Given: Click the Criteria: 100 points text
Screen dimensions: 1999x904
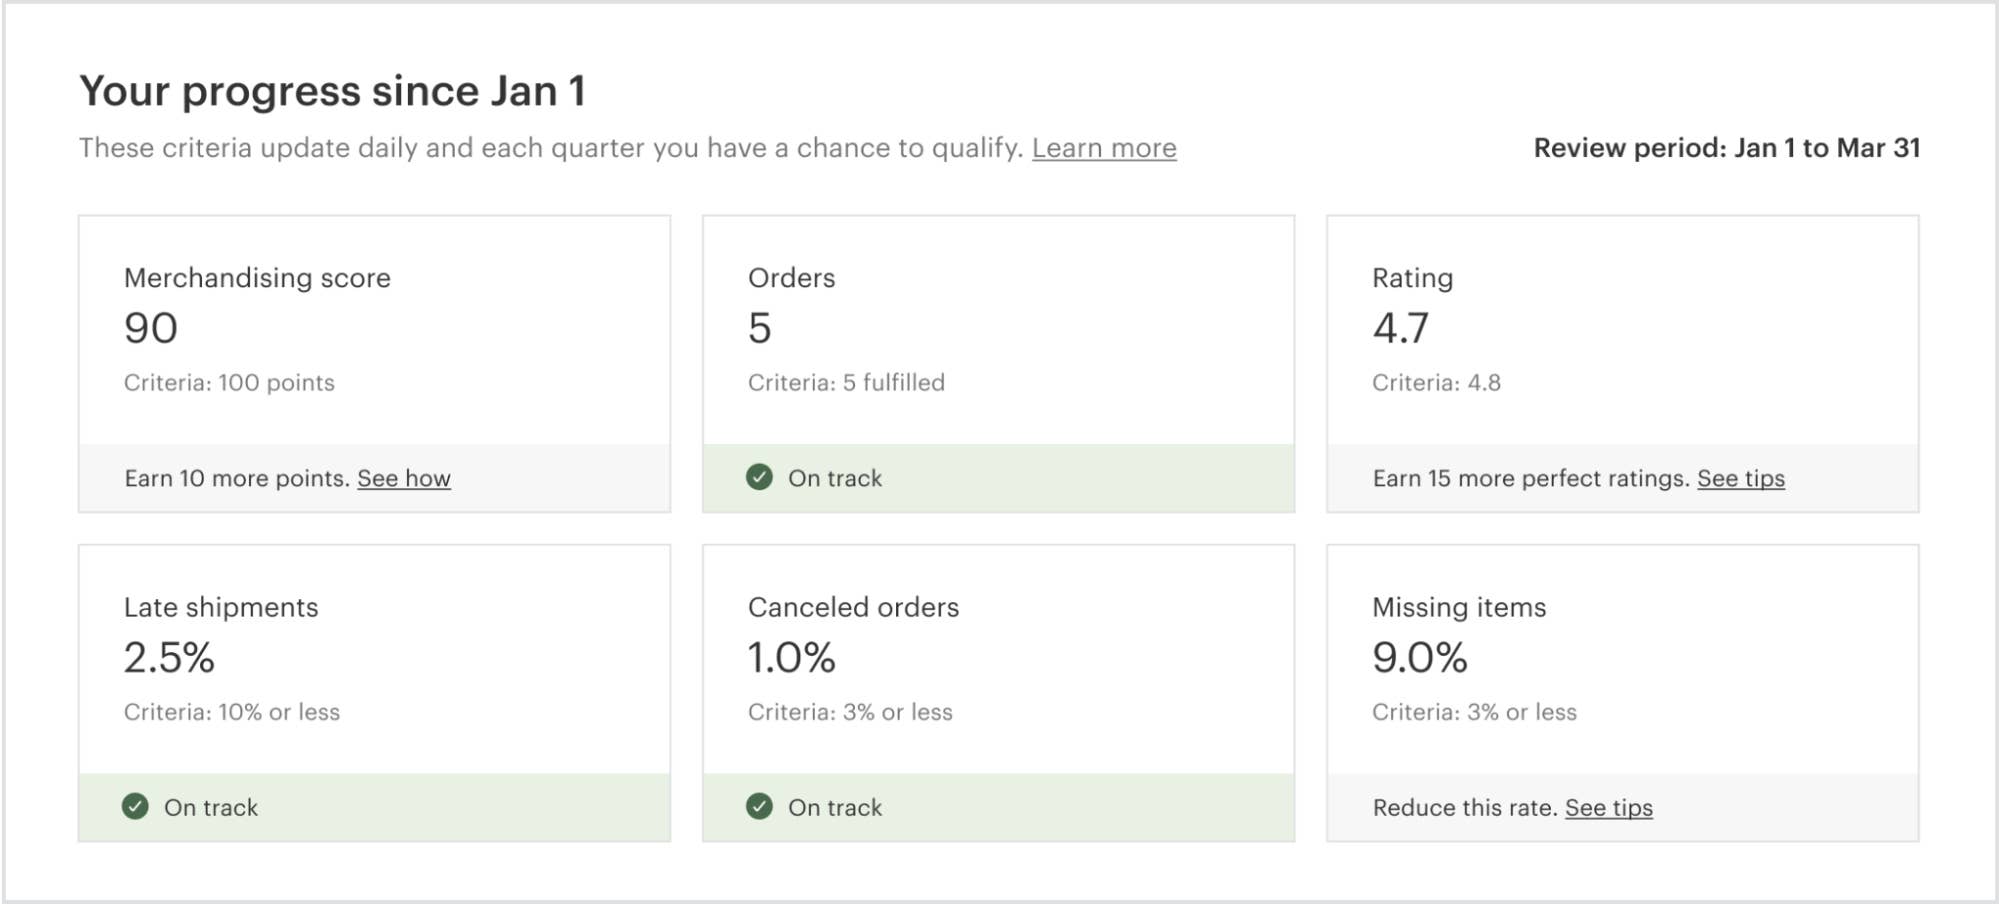Looking at the screenshot, I should [x=229, y=382].
